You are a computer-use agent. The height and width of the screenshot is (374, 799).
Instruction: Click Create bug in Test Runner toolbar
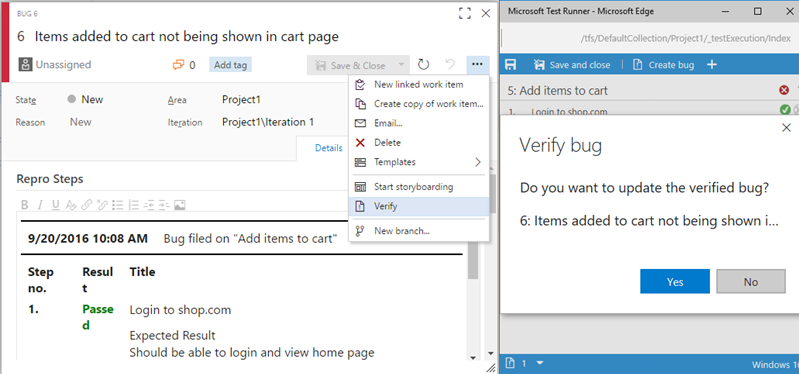[x=663, y=65]
